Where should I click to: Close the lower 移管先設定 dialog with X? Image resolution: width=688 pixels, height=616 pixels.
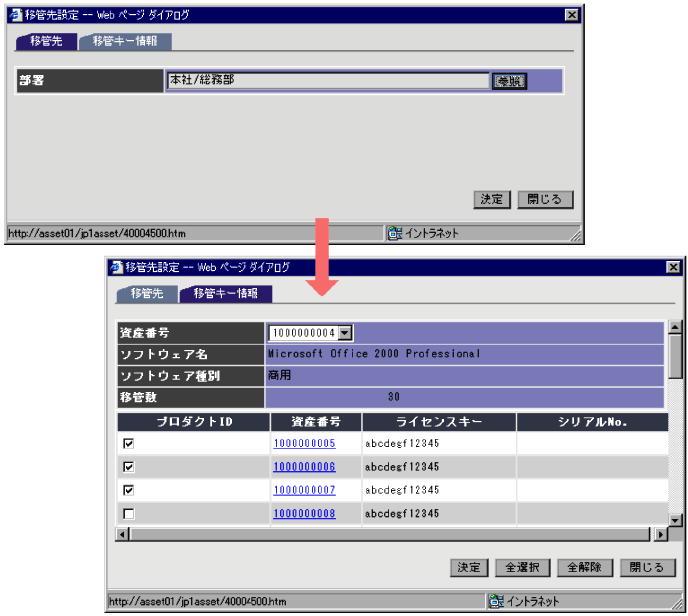click(673, 267)
